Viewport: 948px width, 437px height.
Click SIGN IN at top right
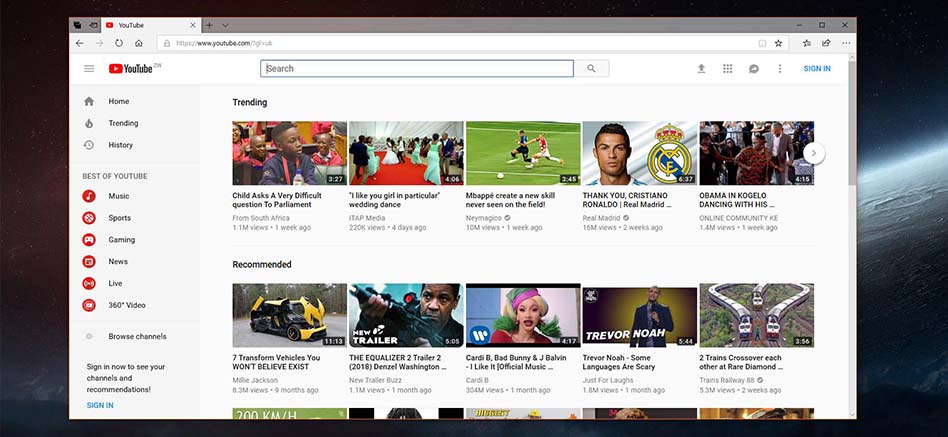coord(817,69)
